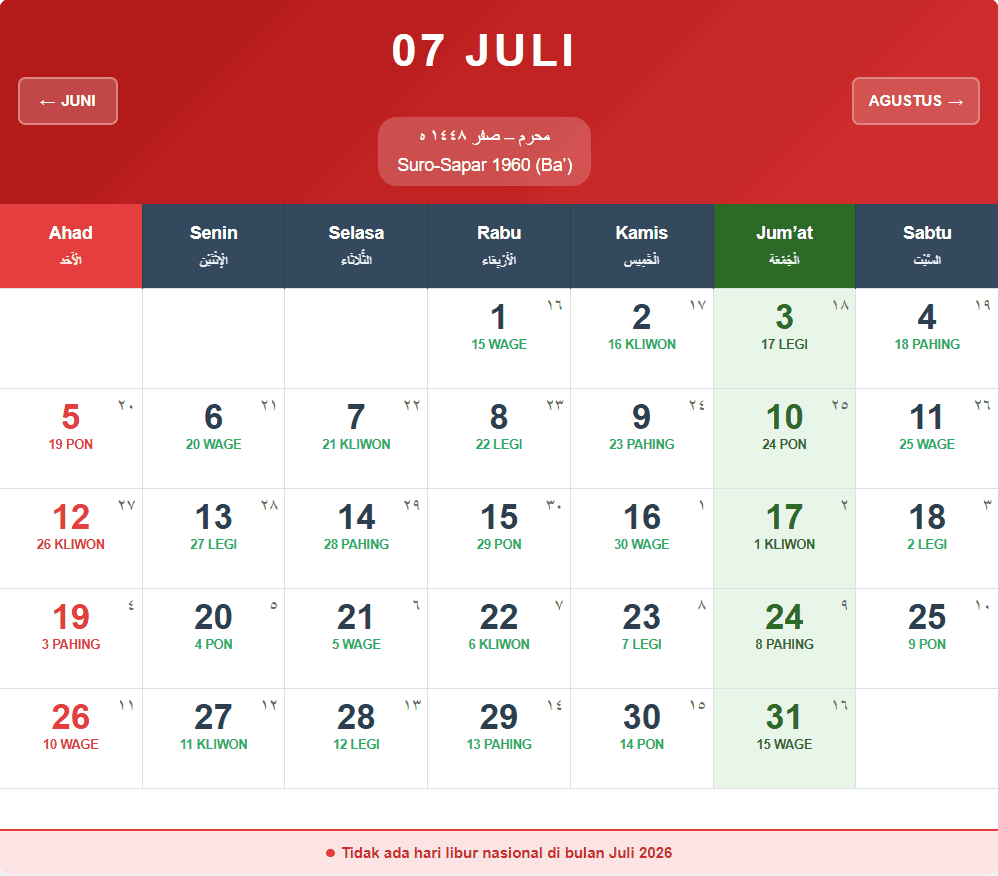
Task: Click date 13, 27 Legi
Action: point(213,539)
